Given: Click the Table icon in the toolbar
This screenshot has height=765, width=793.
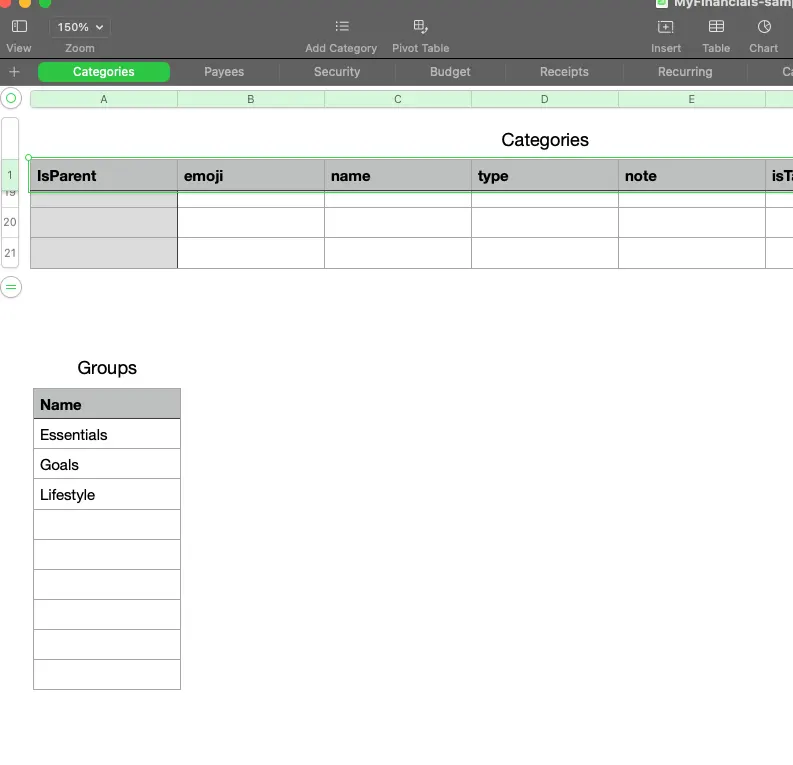Looking at the screenshot, I should (x=716, y=27).
